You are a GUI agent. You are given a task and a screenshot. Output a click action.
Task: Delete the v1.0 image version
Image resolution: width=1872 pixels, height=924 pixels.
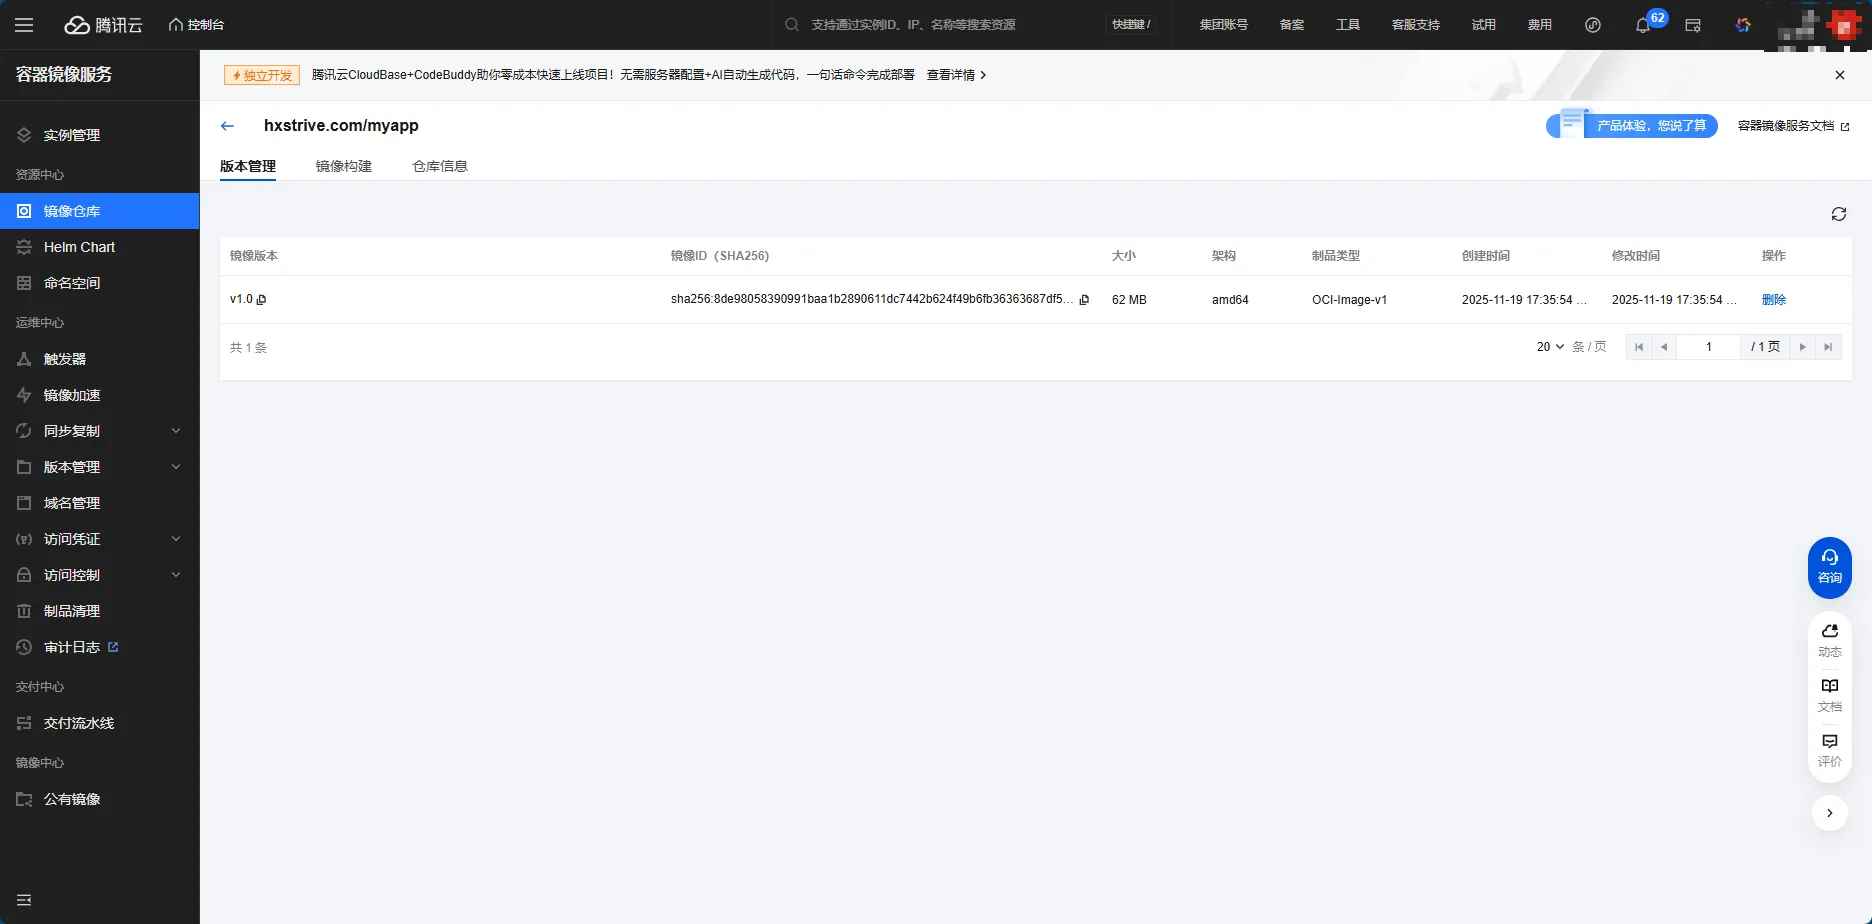[1773, 299]
